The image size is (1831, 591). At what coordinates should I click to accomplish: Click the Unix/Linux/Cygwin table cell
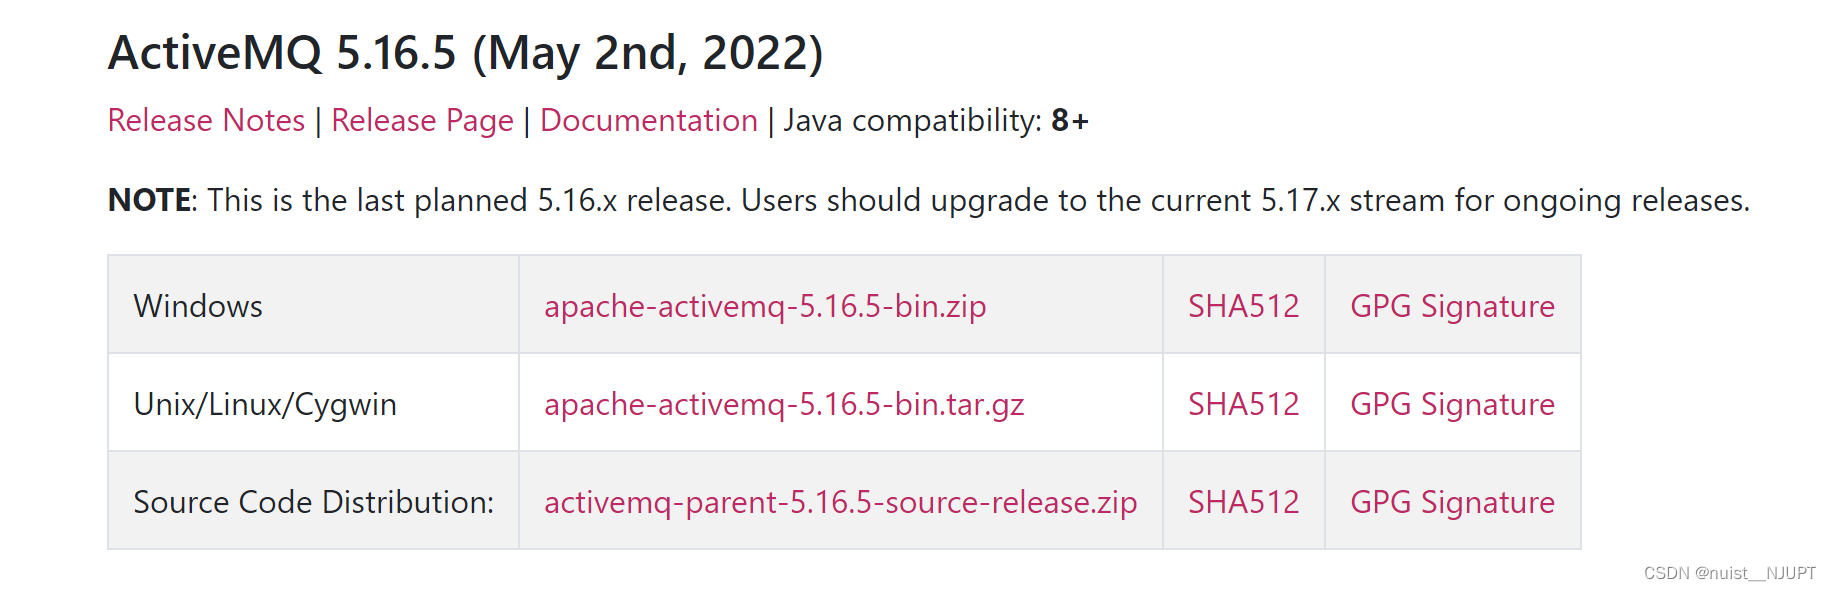[x=313, y=403]
